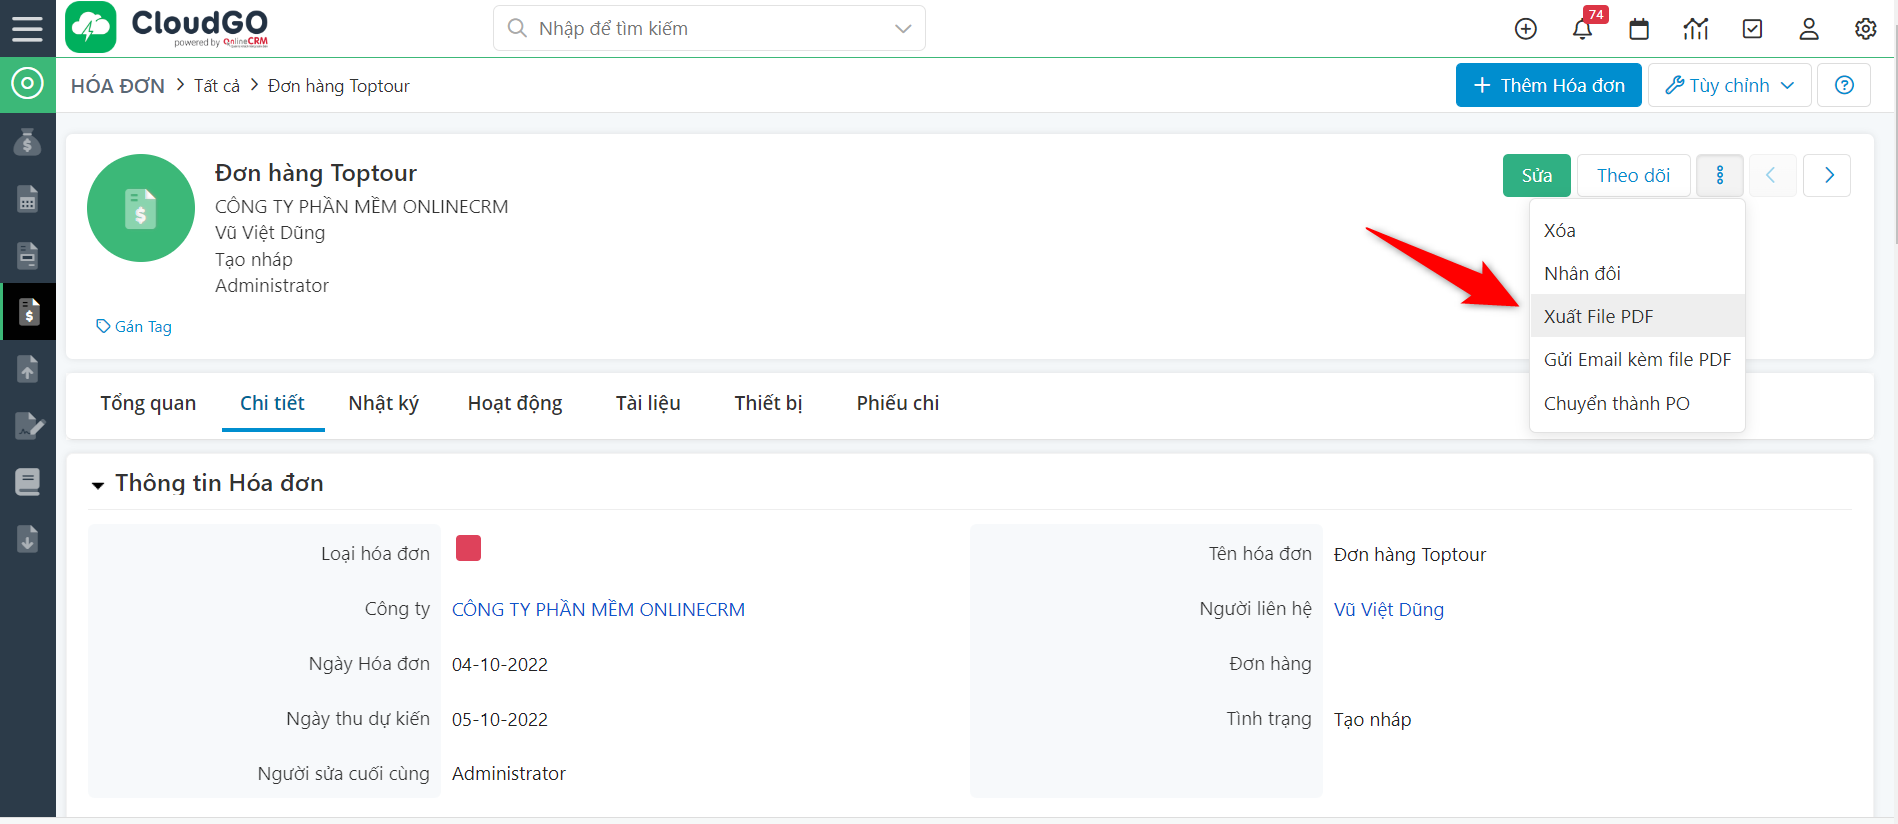The width and height of the screenshot is (1898, 824).
Task: Expand the Tùy chỉnh dropdown
Action: coord(1729,86)
